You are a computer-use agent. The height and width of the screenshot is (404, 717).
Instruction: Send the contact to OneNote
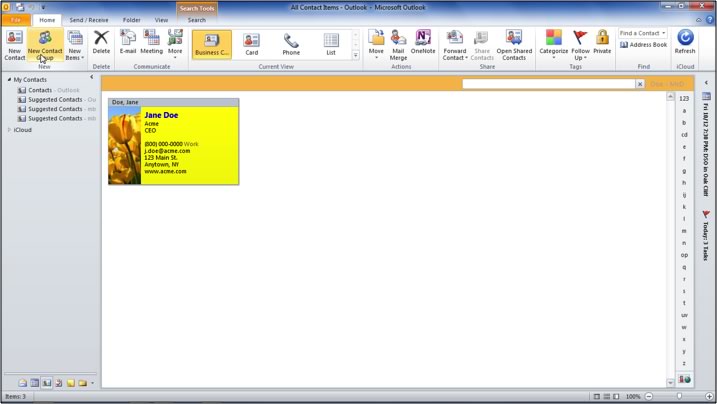pos(423,42)
